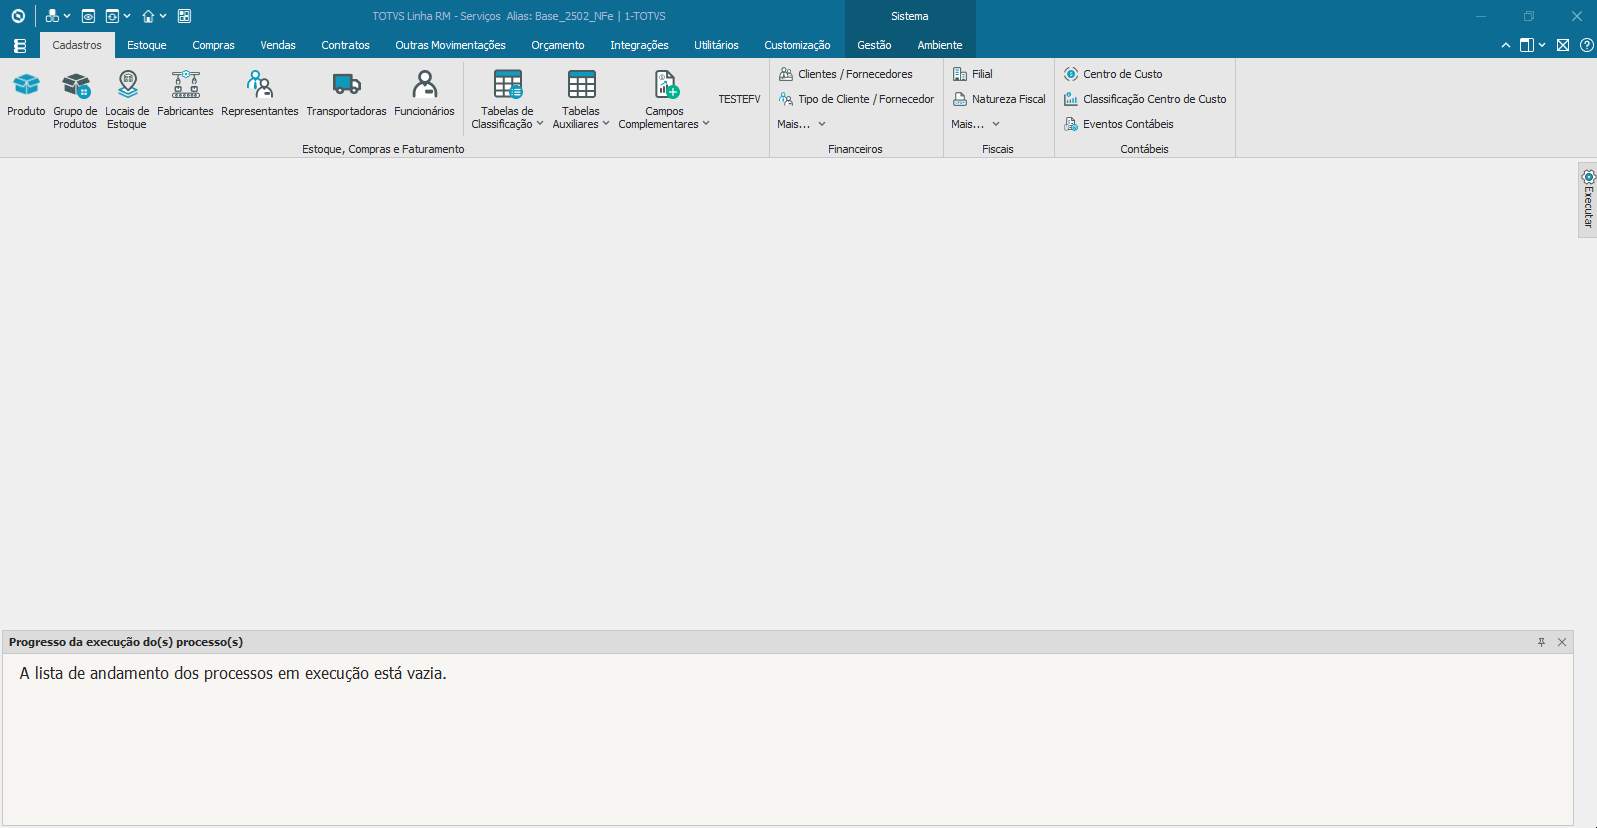
Task: Click the TOTVS logo icon in title bar
Action: [x=18, y=16]
